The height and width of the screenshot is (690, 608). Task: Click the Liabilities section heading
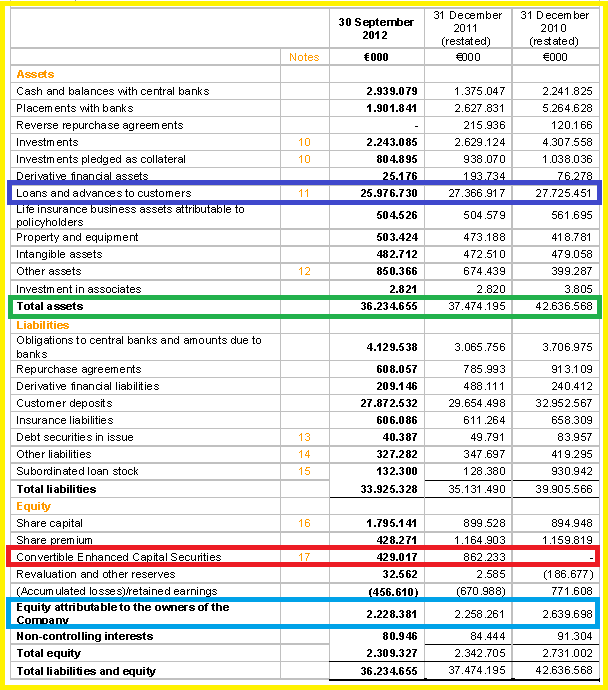pos(43,325)
